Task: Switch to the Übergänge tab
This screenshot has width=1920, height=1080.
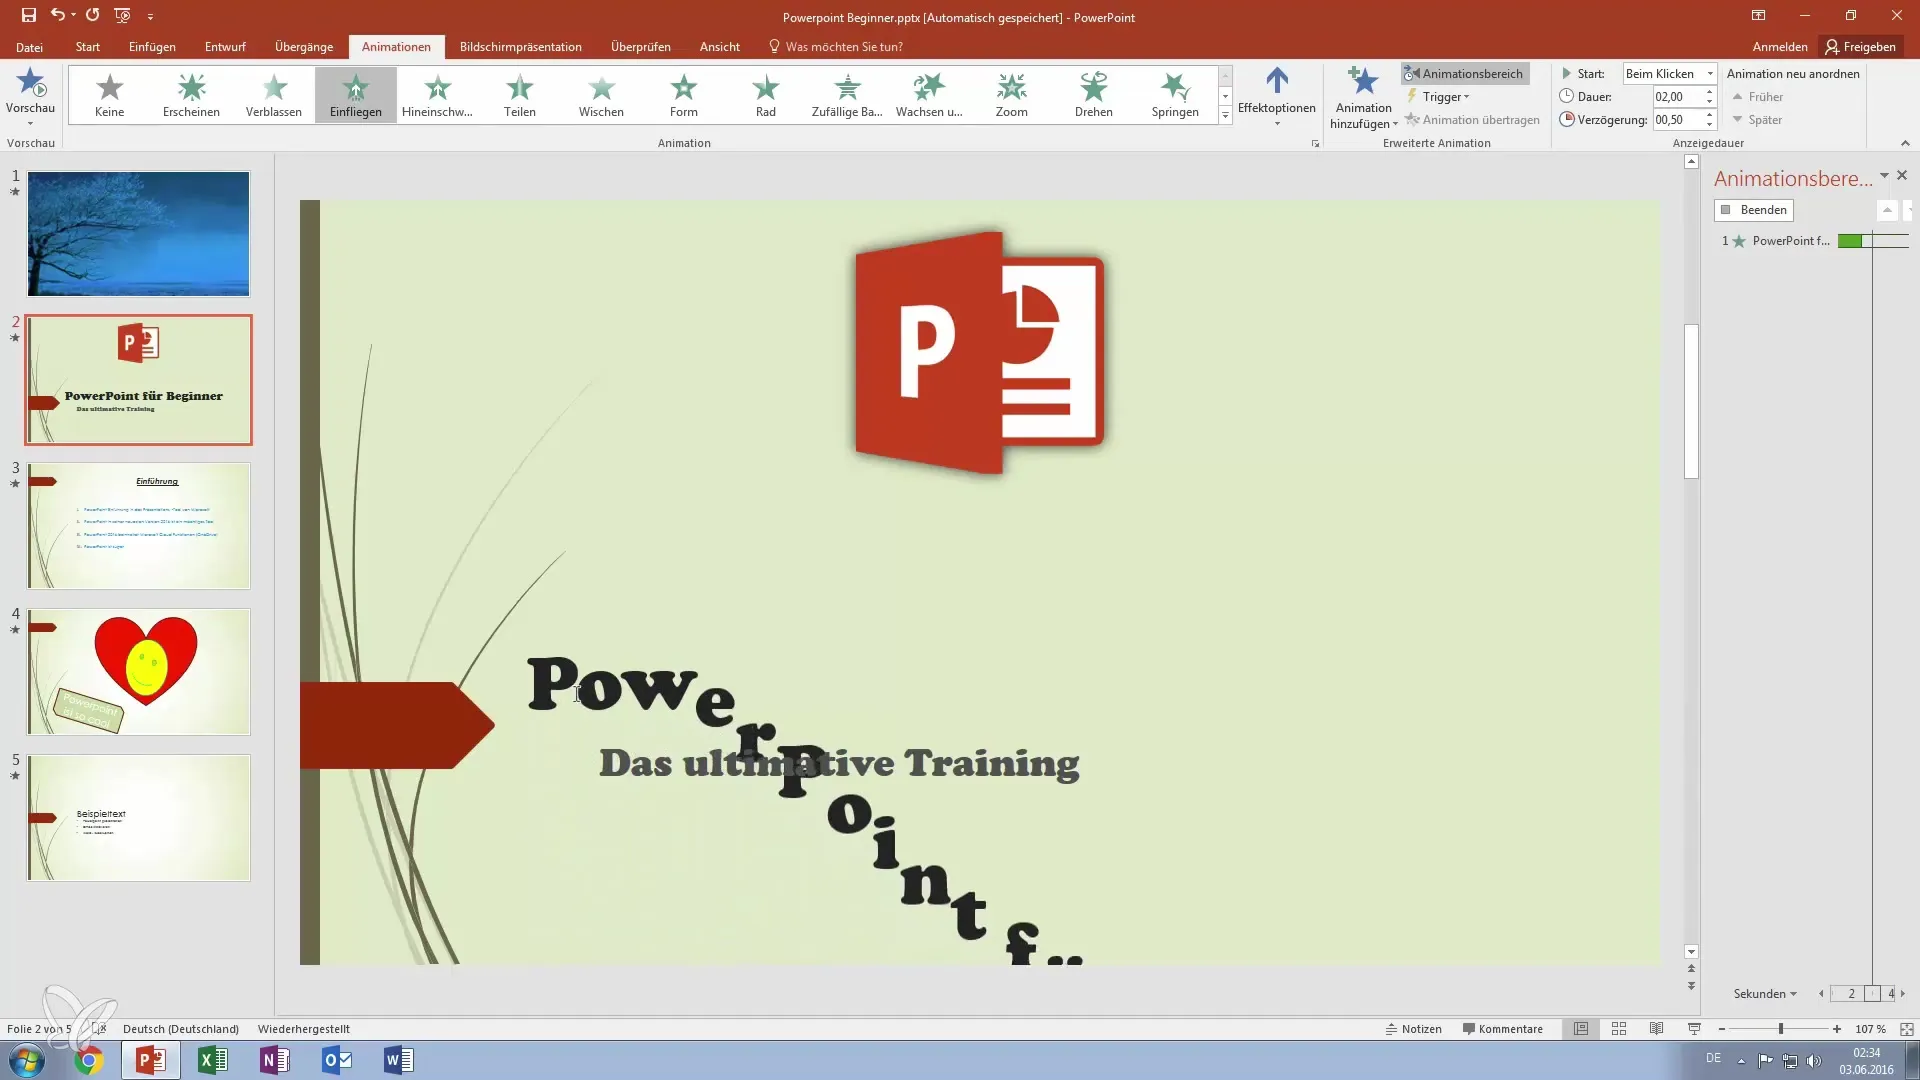Action: (304, 47)
